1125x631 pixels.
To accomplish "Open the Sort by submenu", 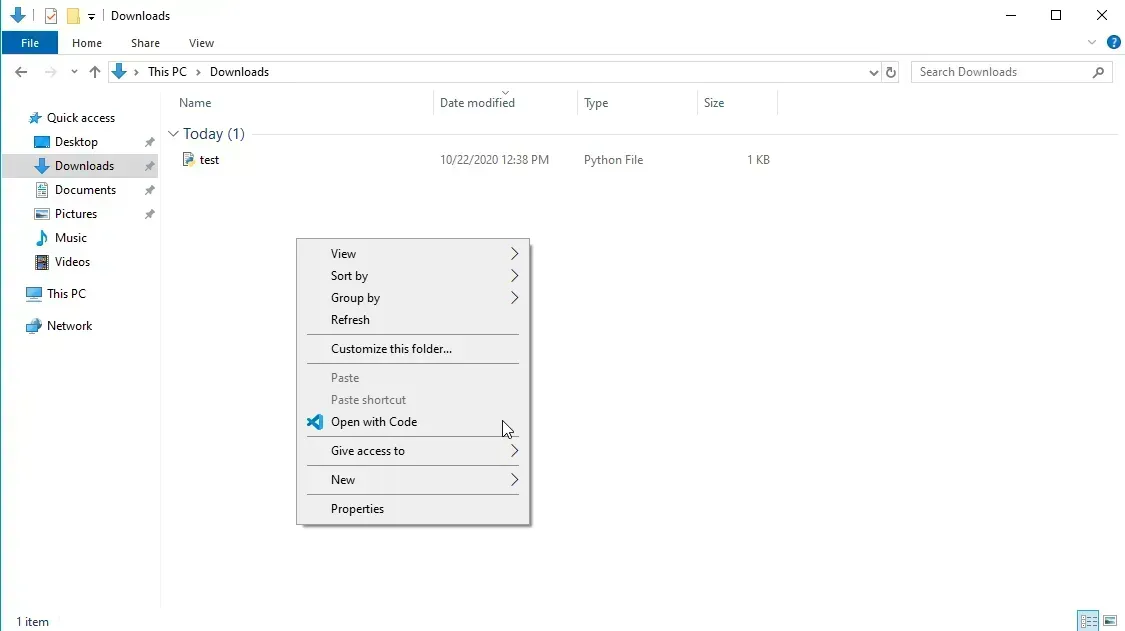I will coord(413,276).
